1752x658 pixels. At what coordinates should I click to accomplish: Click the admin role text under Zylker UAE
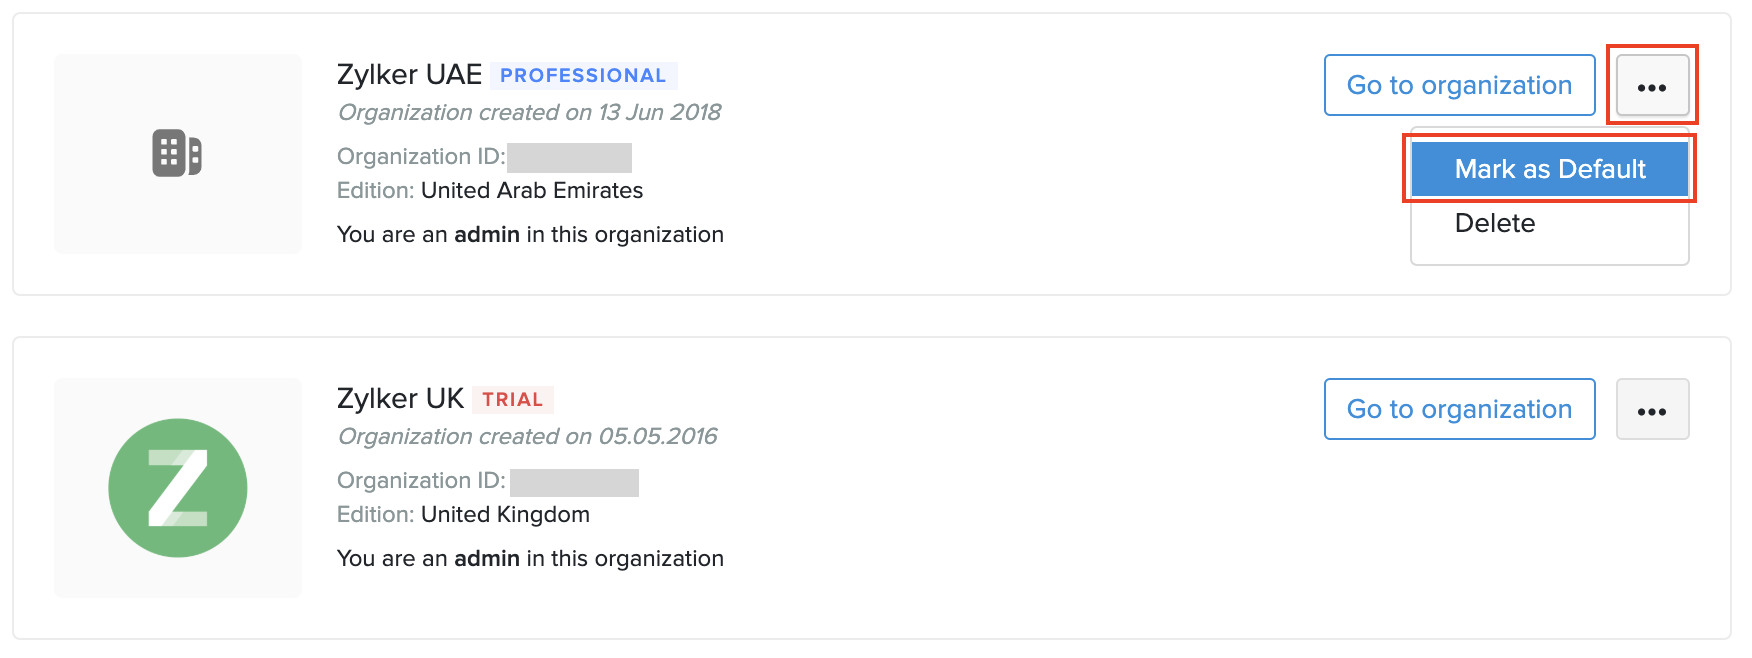487,235
